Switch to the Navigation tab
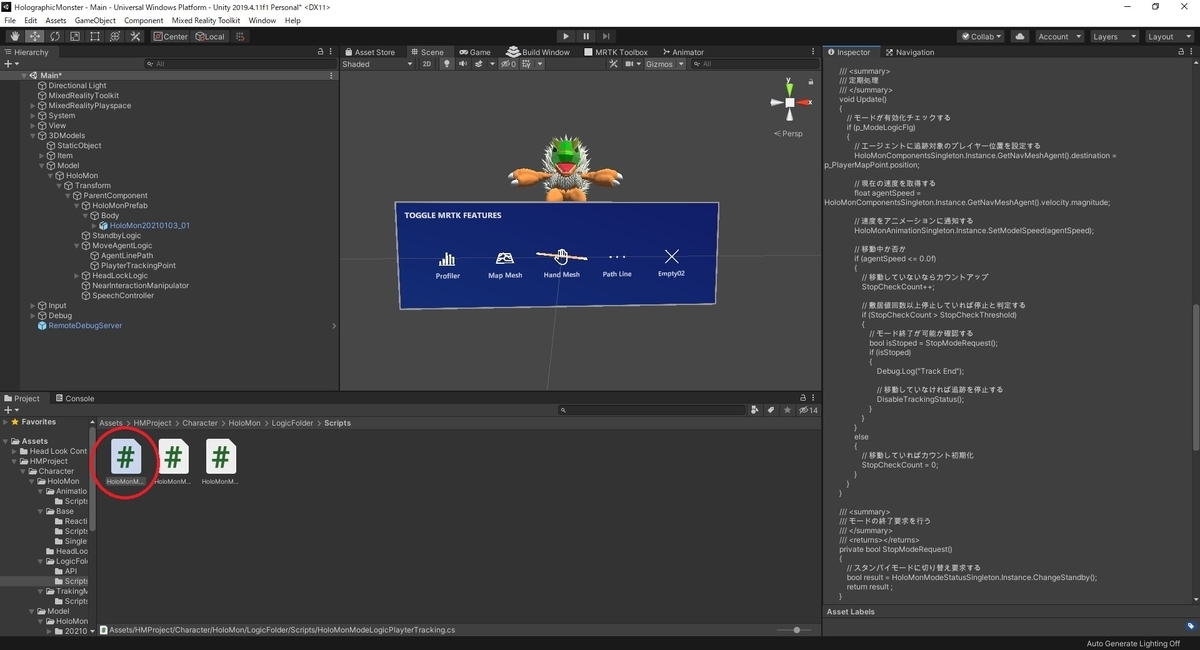Screen dimensions: 1200x650 pos(910,52)
